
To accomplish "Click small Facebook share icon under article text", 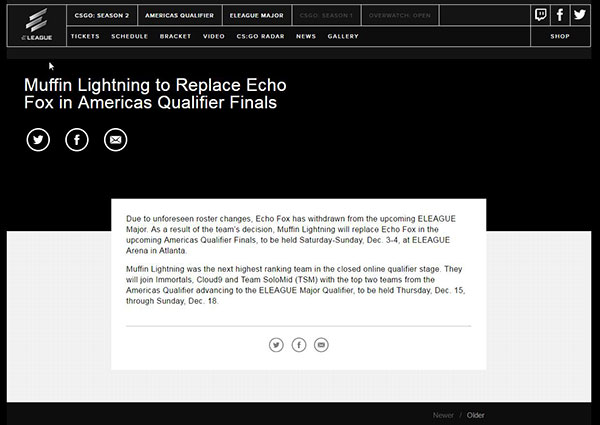I will click(x=299, y=345).
